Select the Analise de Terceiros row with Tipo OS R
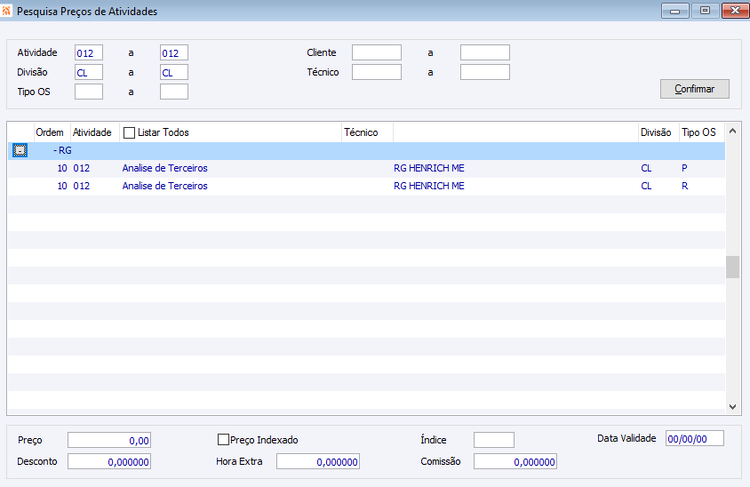Screen dimensions: 750x487 coord(366,186)
